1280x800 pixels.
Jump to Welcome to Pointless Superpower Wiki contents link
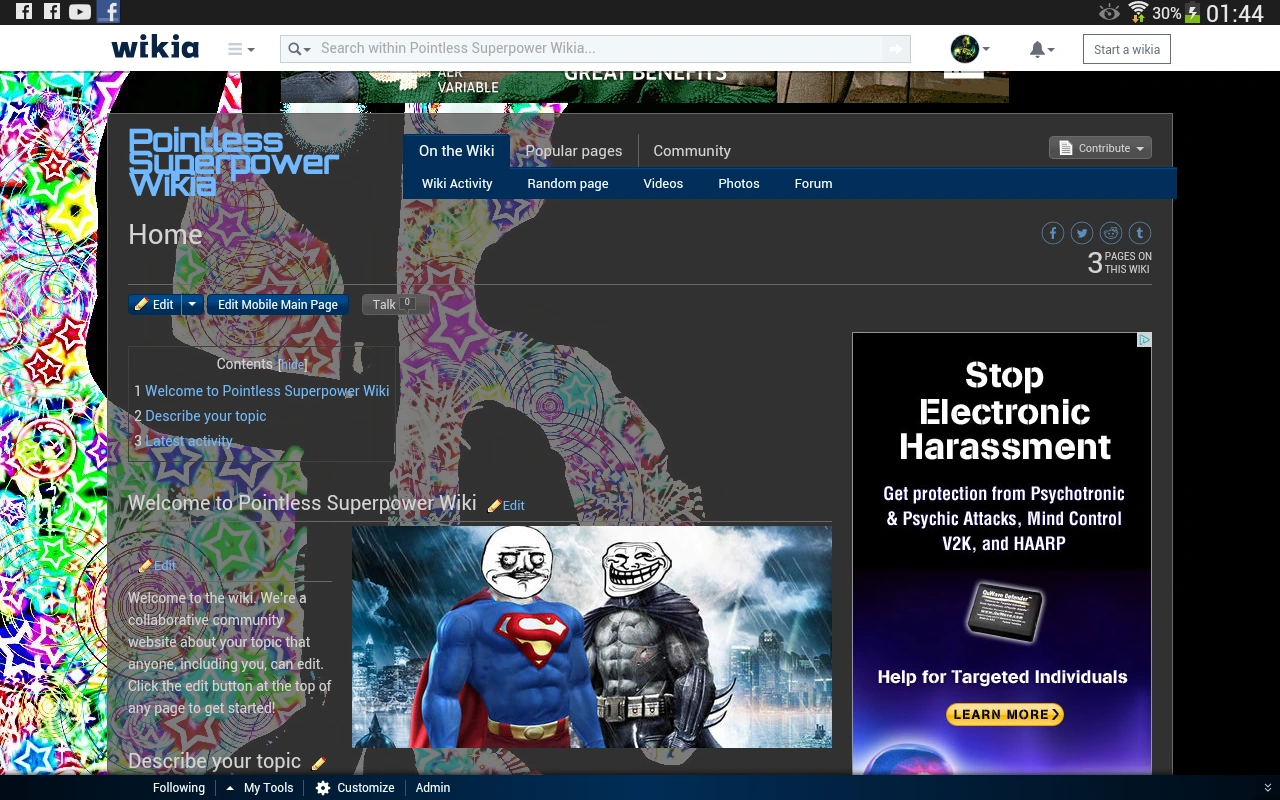(267, 391)
